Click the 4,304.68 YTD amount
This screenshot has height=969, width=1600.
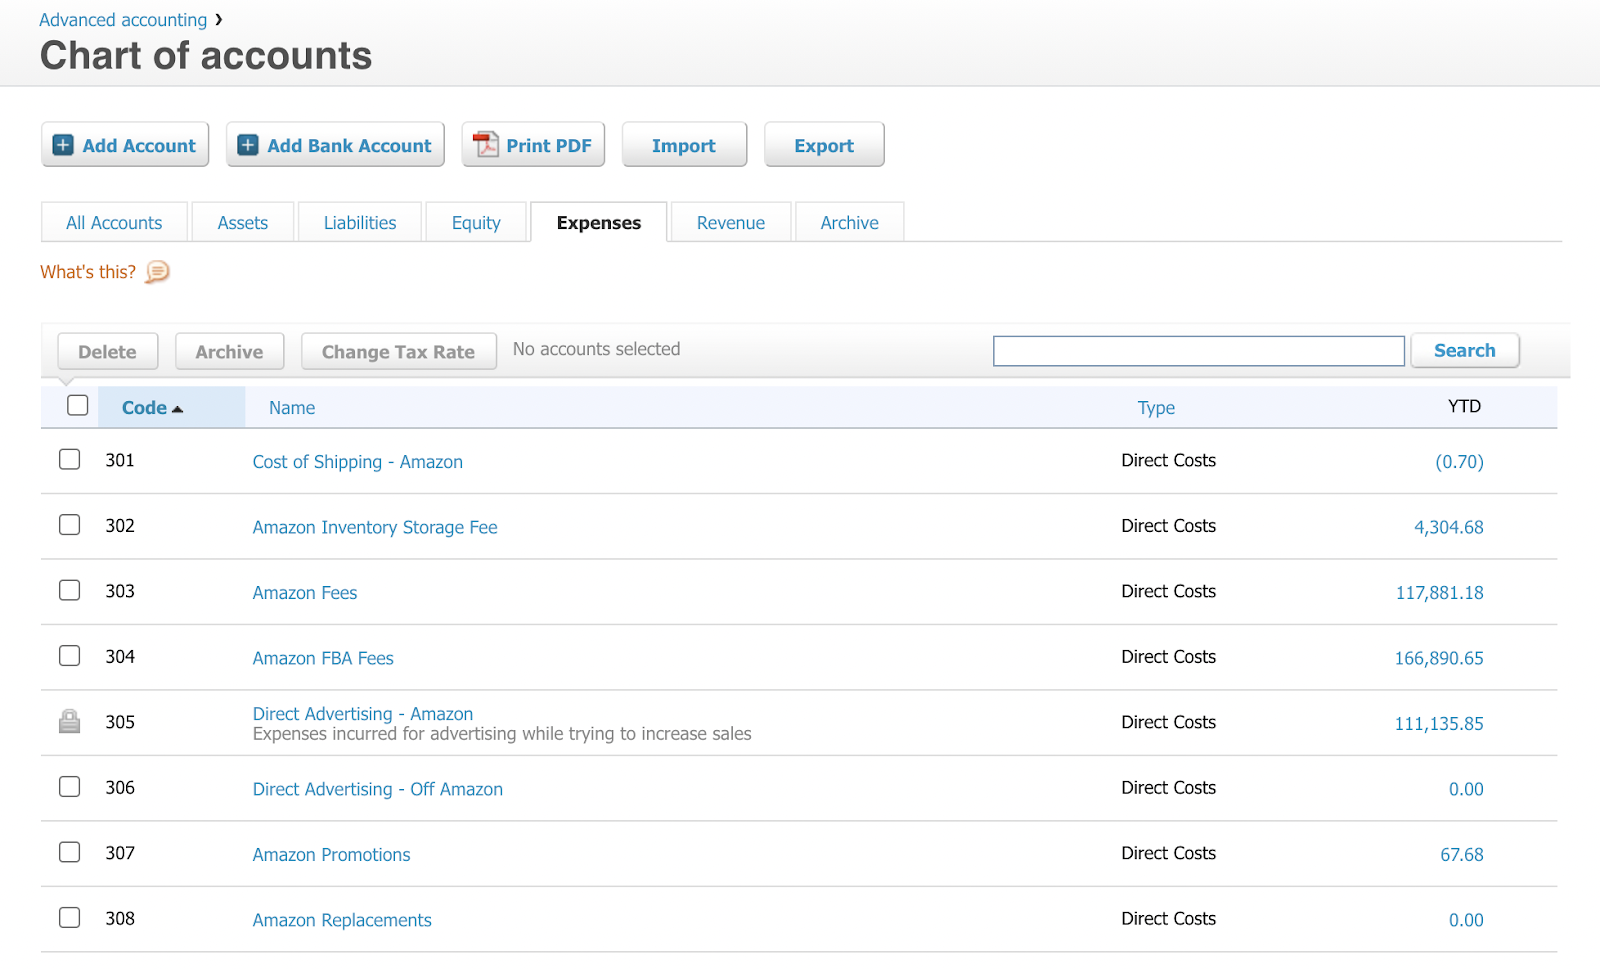[x=1449, y=527]
